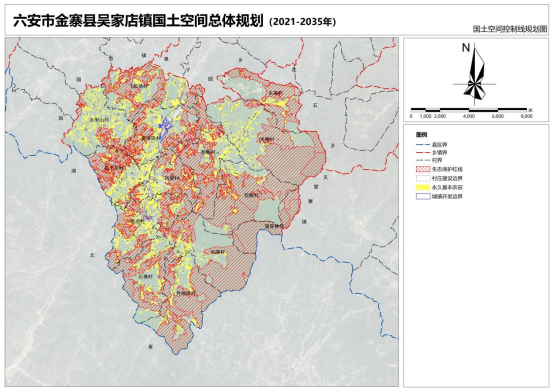Click the 8,000 scale bar end label
The width and height of the screenshot is (554, 391).
[x=526, y=116]
